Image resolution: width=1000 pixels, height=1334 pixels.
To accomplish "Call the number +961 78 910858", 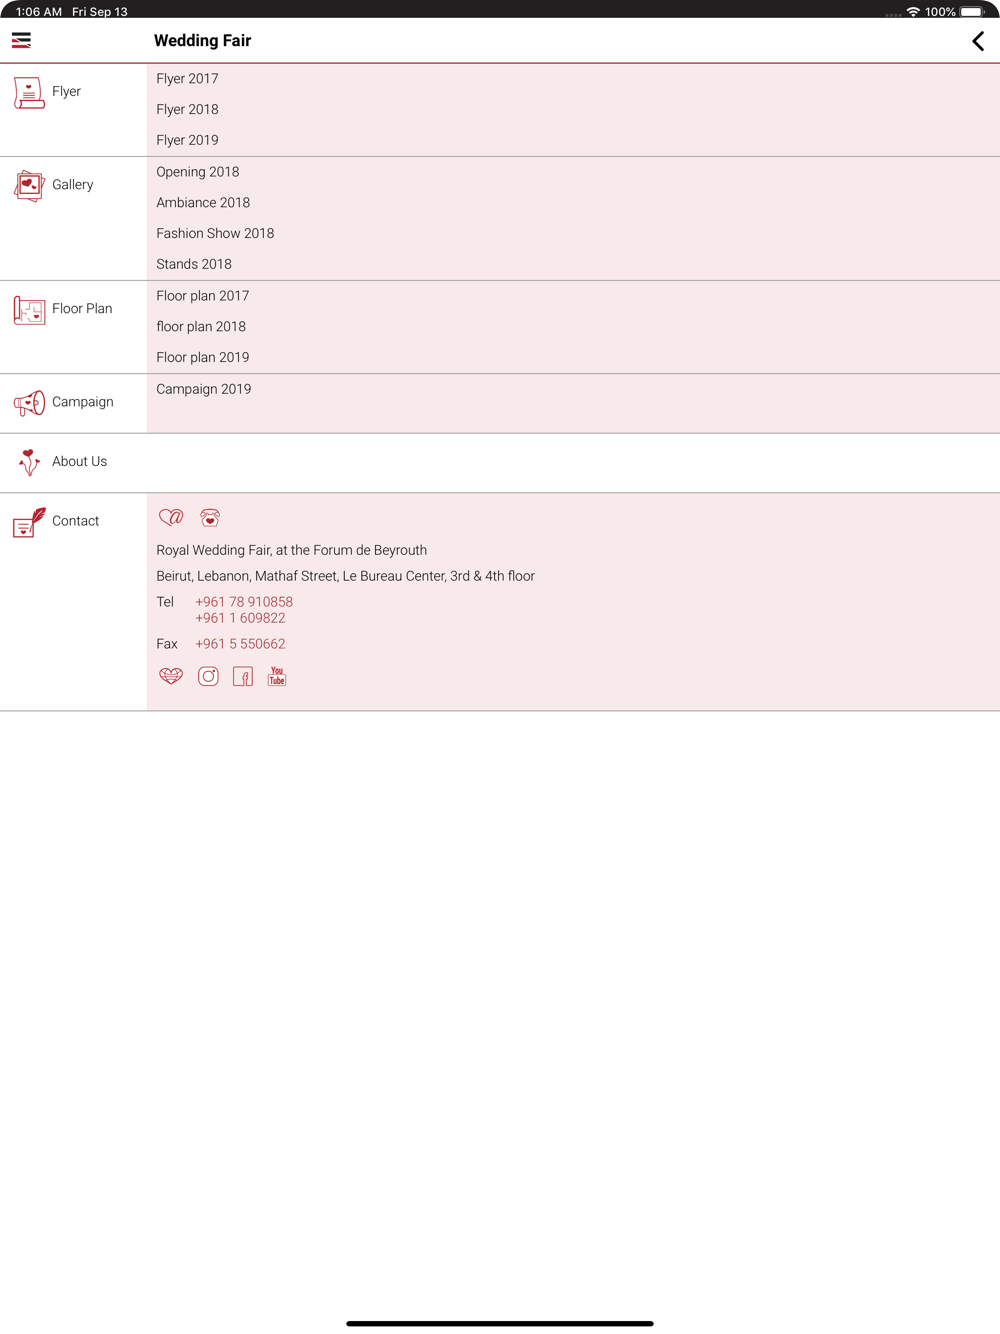I will (244, 601).
